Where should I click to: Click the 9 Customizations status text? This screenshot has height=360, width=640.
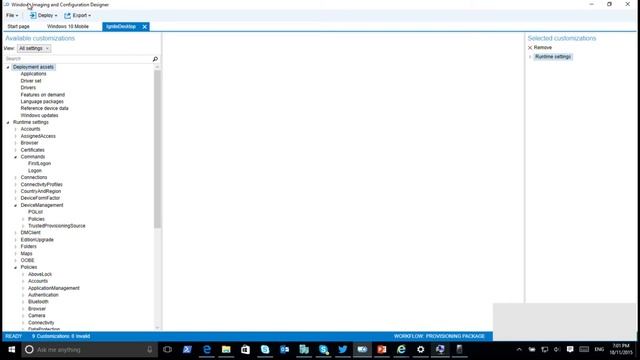(x=61, y=336)
